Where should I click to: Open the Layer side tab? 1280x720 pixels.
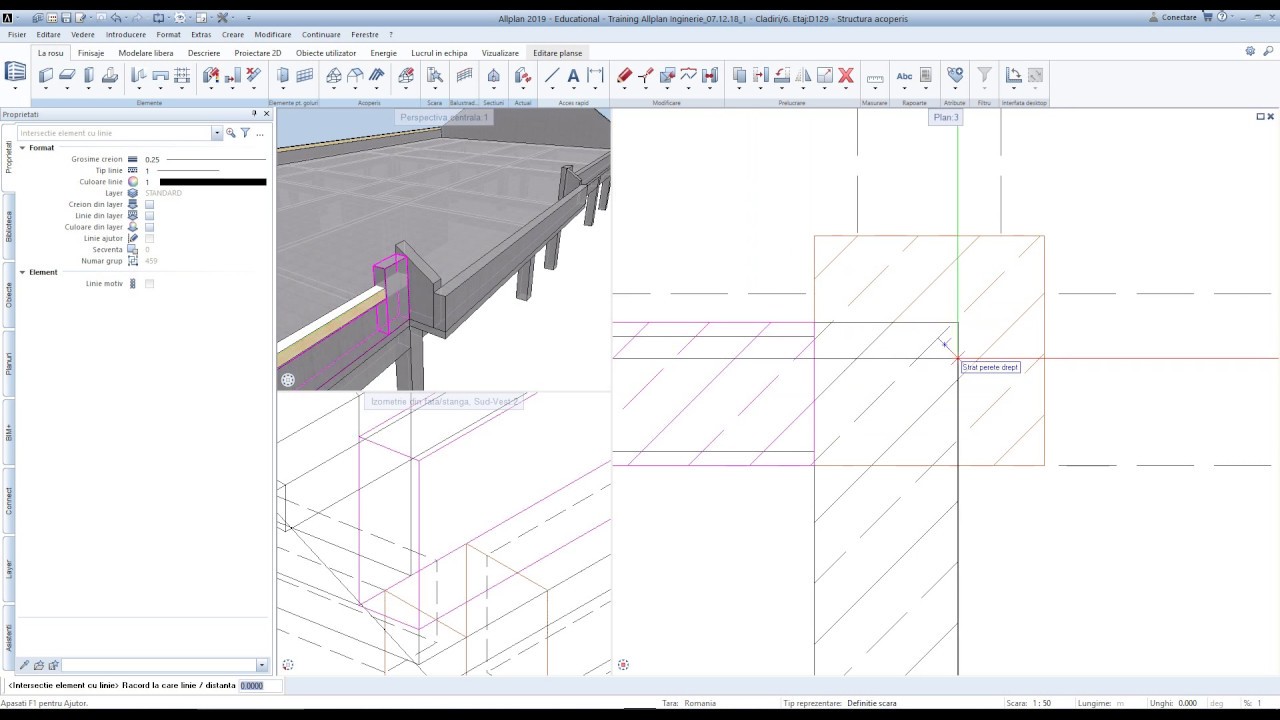9,568
